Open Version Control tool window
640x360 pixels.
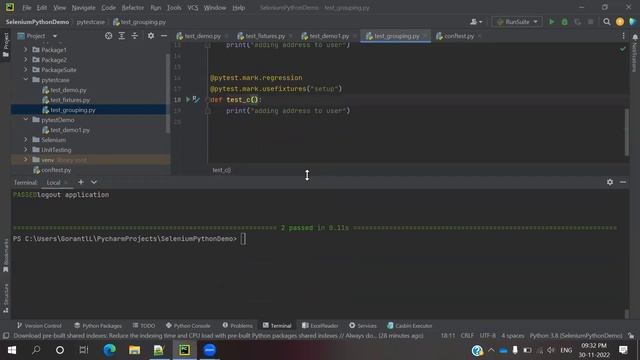coord(39,325)
